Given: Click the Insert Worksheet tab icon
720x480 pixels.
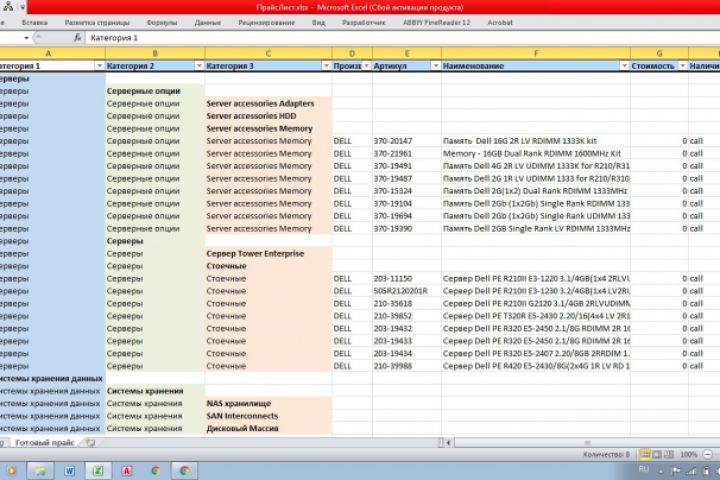Looking at the screenshot, I should (x=90, y=443).
